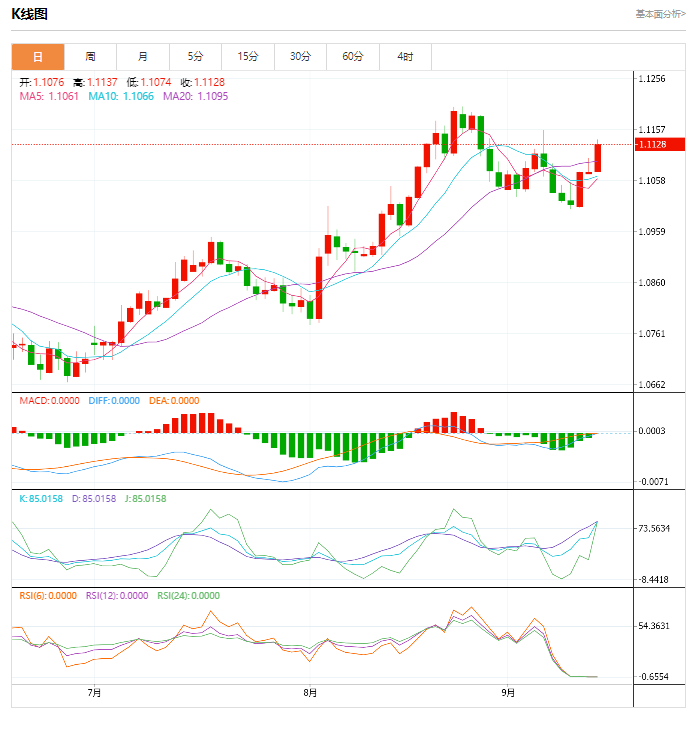
Task: Click the -0.6554 RSI axis label
Action: pyautogui.click(x=653, y=676)
